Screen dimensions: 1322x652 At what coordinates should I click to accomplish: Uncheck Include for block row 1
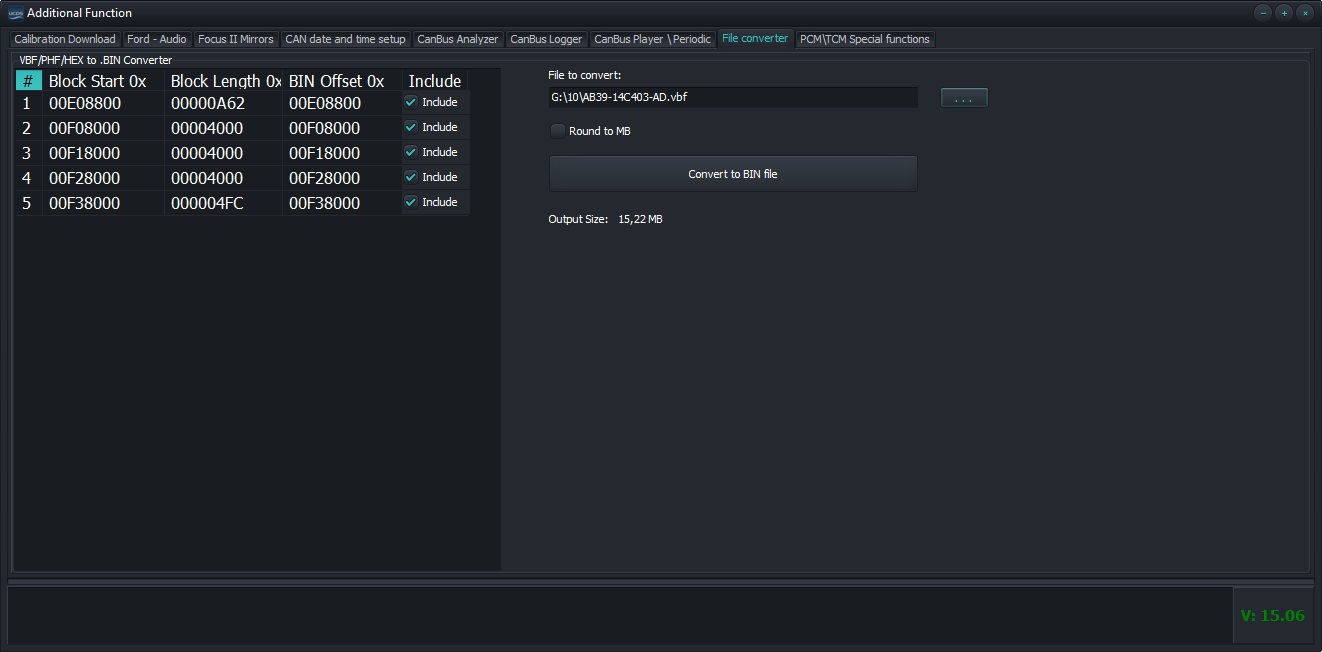tap(411, 102)
